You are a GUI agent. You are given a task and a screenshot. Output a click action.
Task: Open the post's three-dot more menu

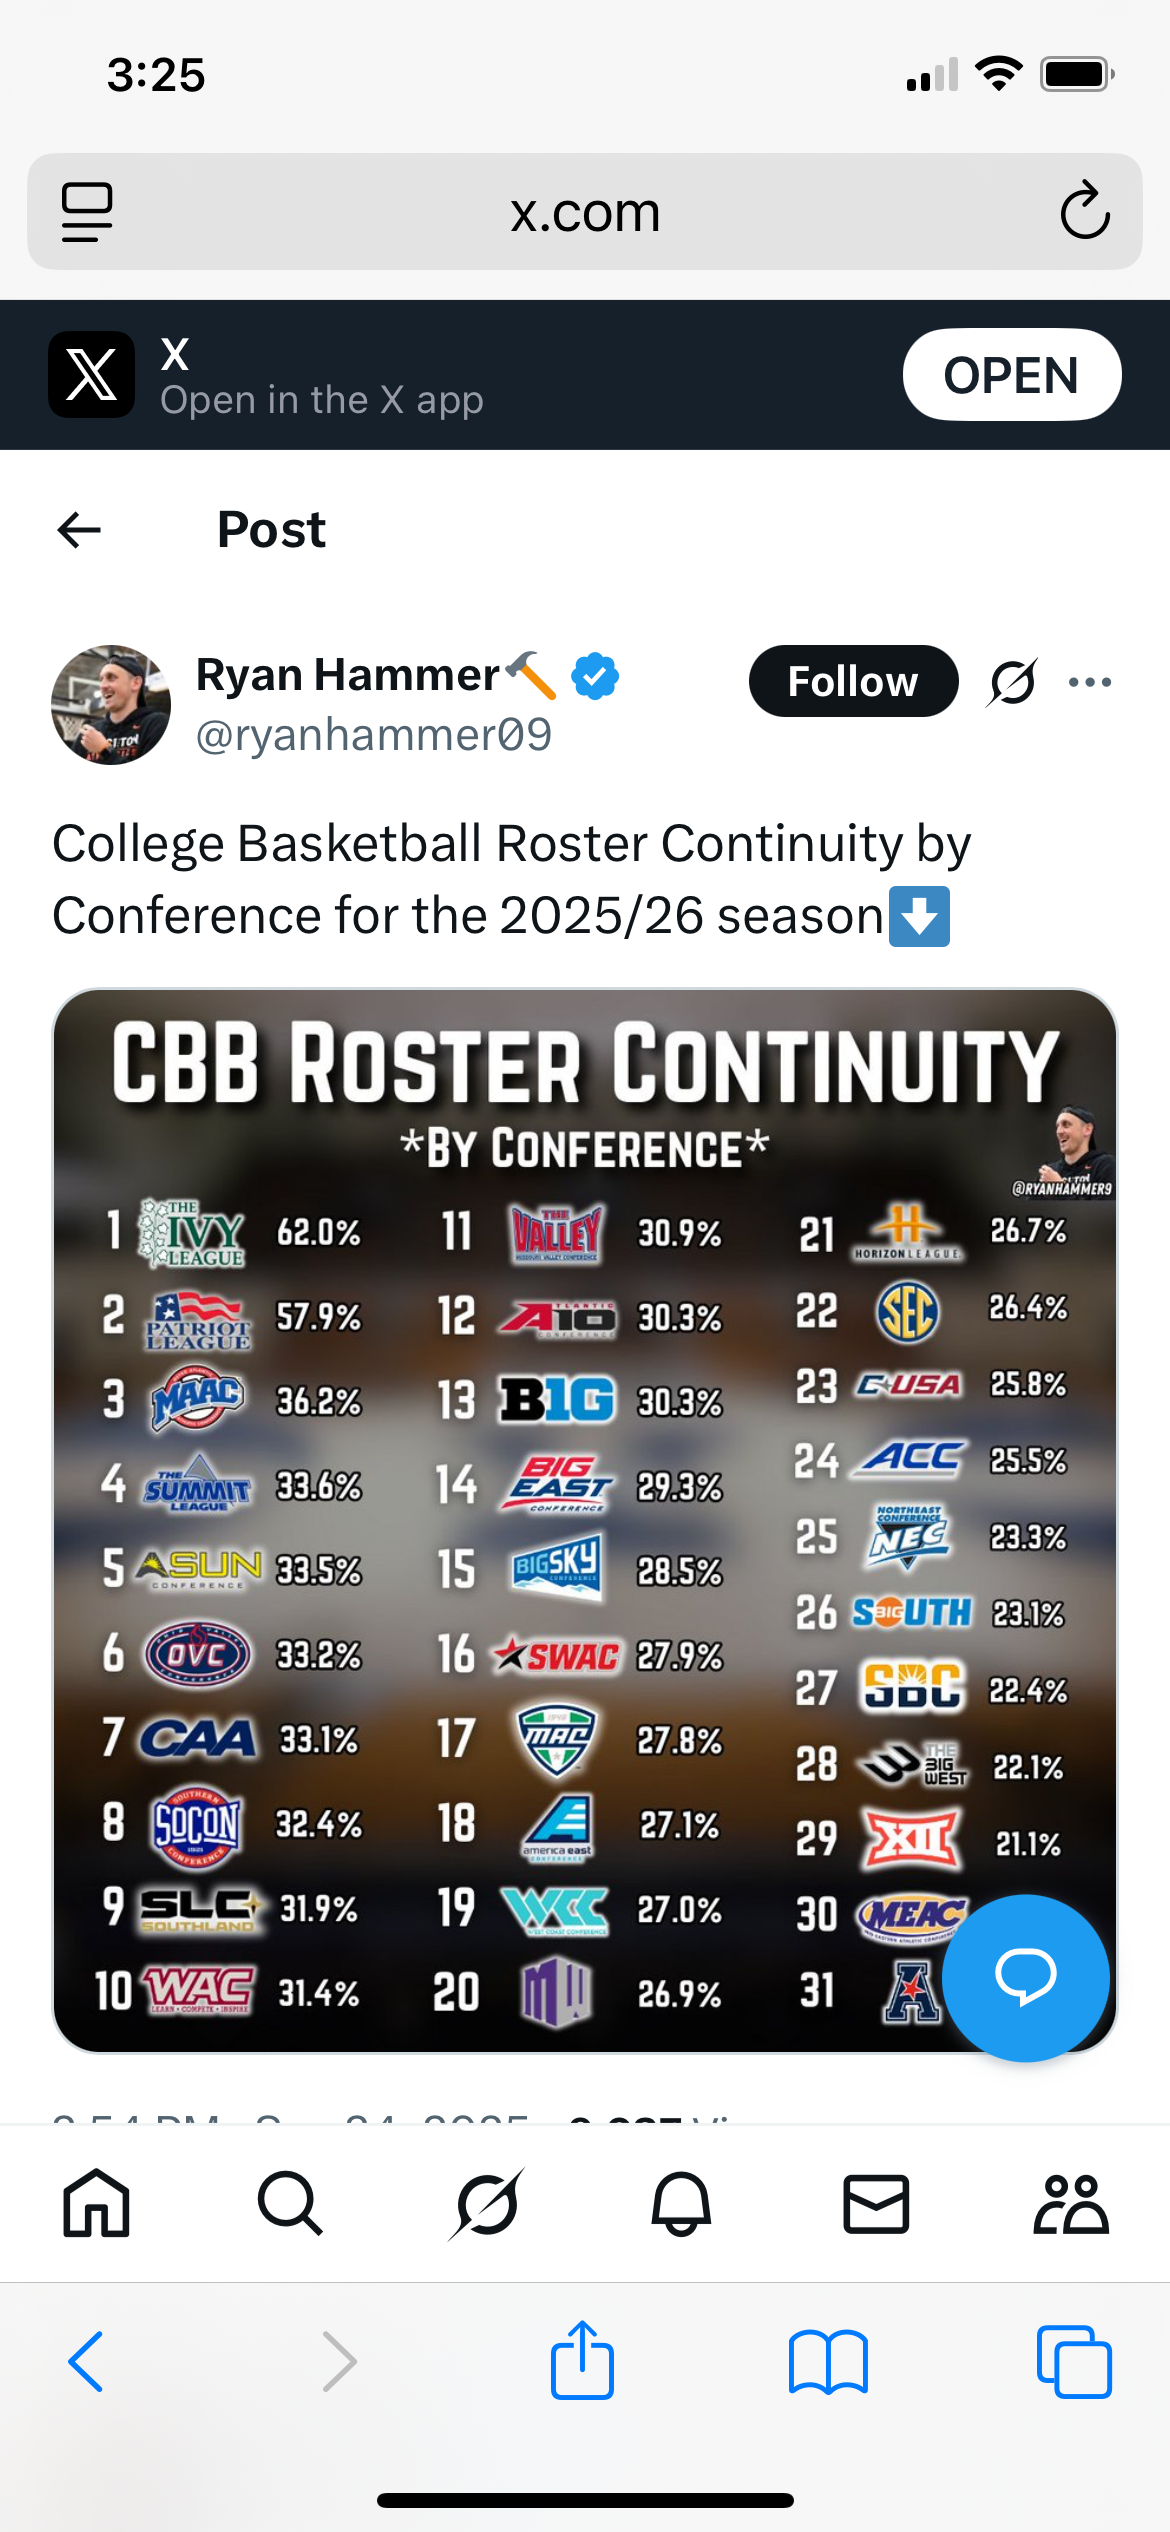1089,682
